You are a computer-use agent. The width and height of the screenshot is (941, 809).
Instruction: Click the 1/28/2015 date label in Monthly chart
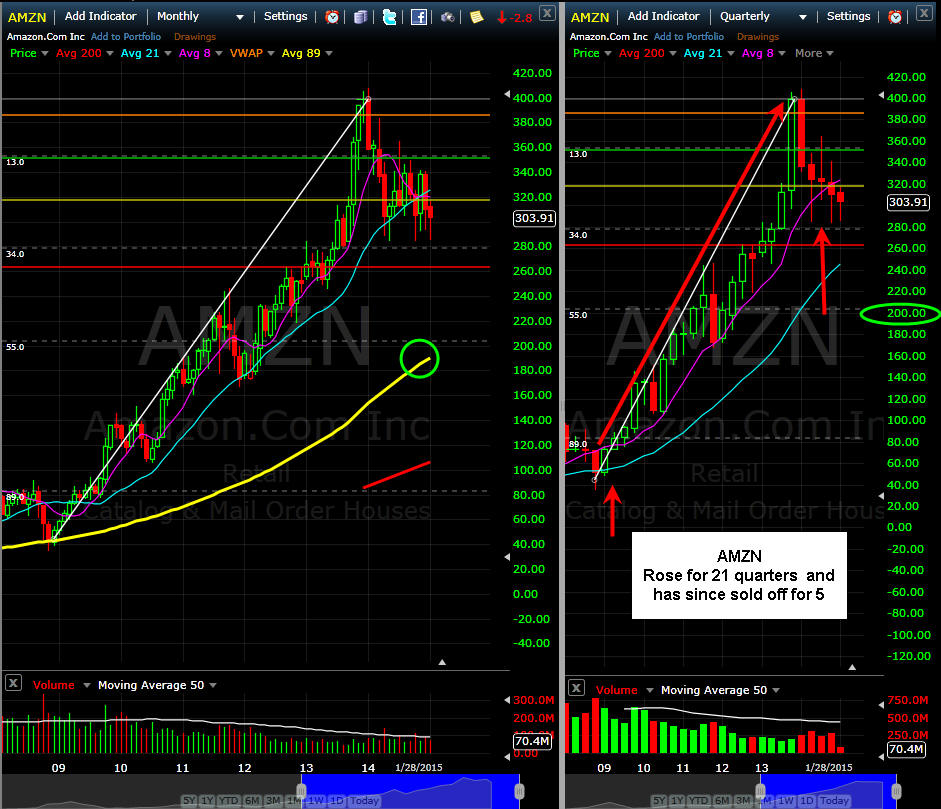pyautogui.click(x=418, y=768)
